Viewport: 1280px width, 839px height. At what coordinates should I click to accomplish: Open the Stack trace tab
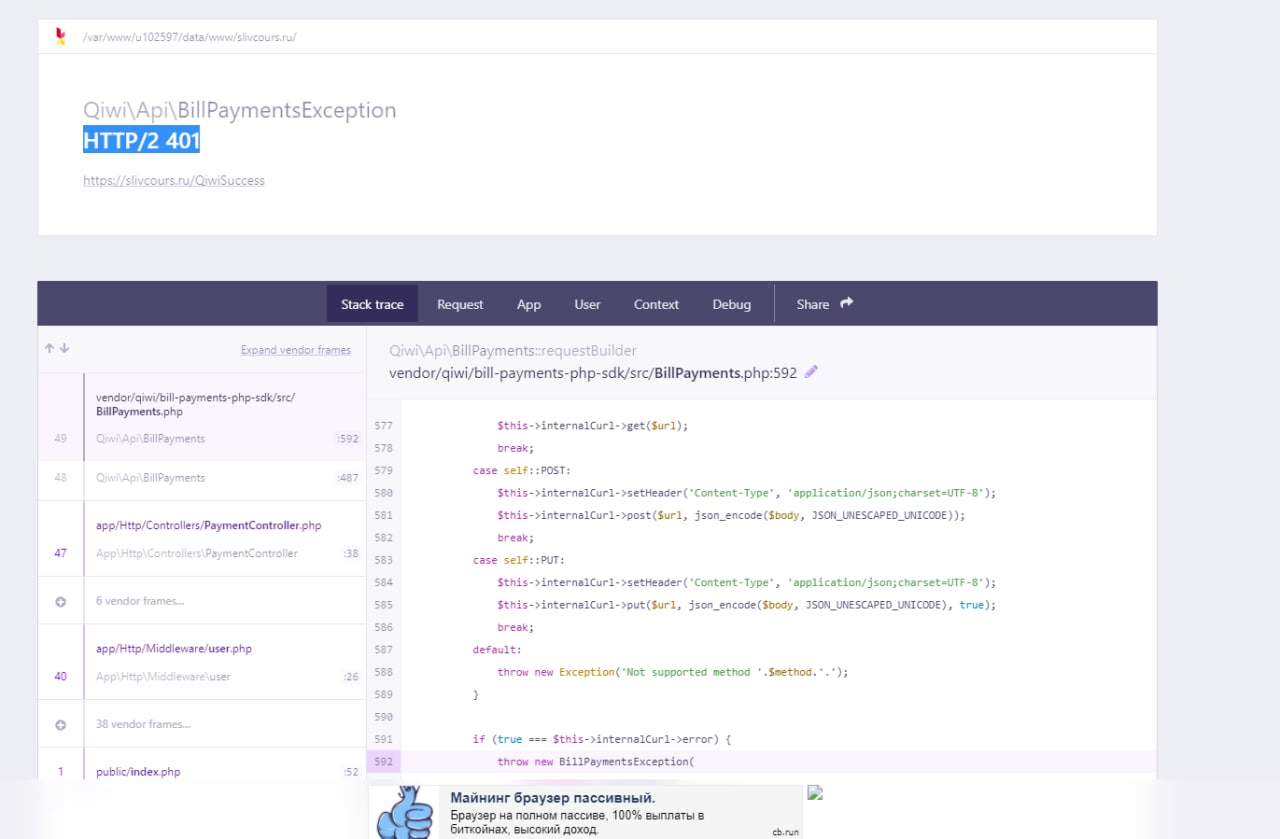tap(372, 304)
